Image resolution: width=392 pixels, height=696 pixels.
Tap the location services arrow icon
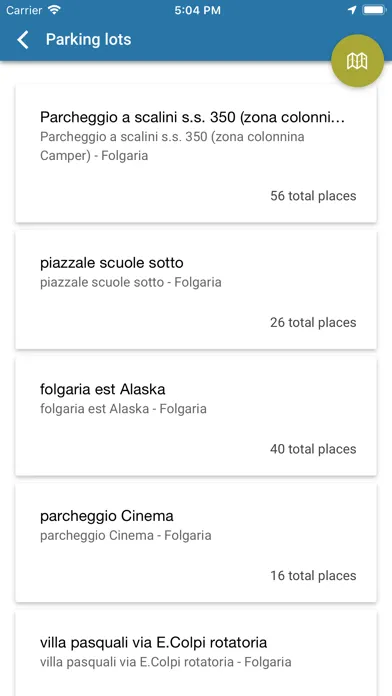(352, 10)
